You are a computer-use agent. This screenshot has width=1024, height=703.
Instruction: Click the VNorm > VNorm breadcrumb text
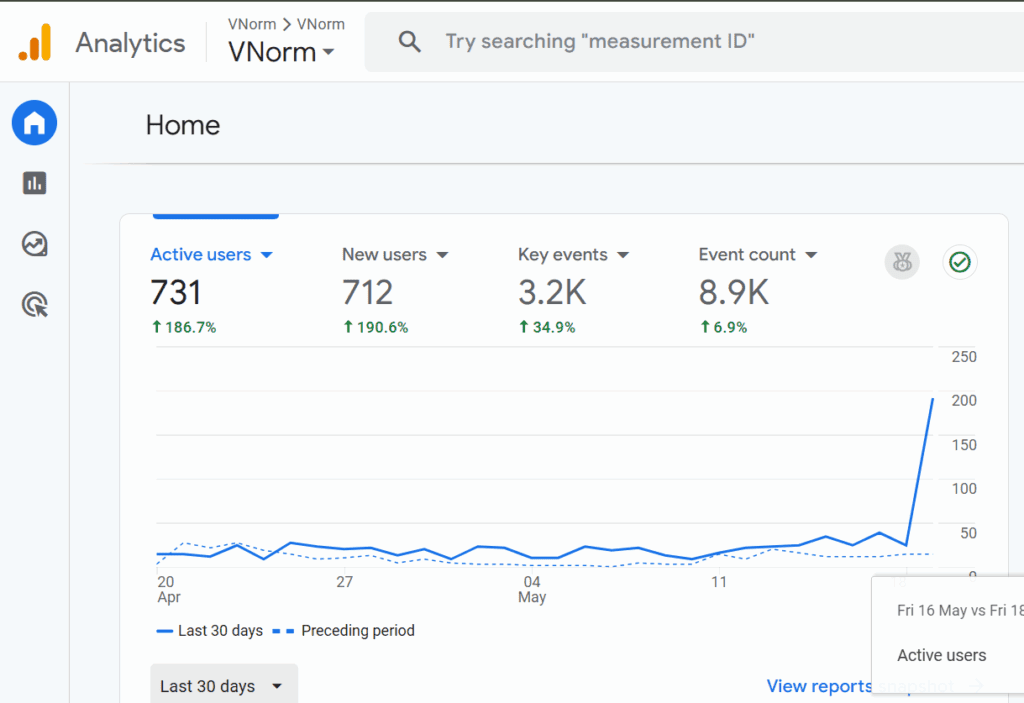click(x=286, y=24)
